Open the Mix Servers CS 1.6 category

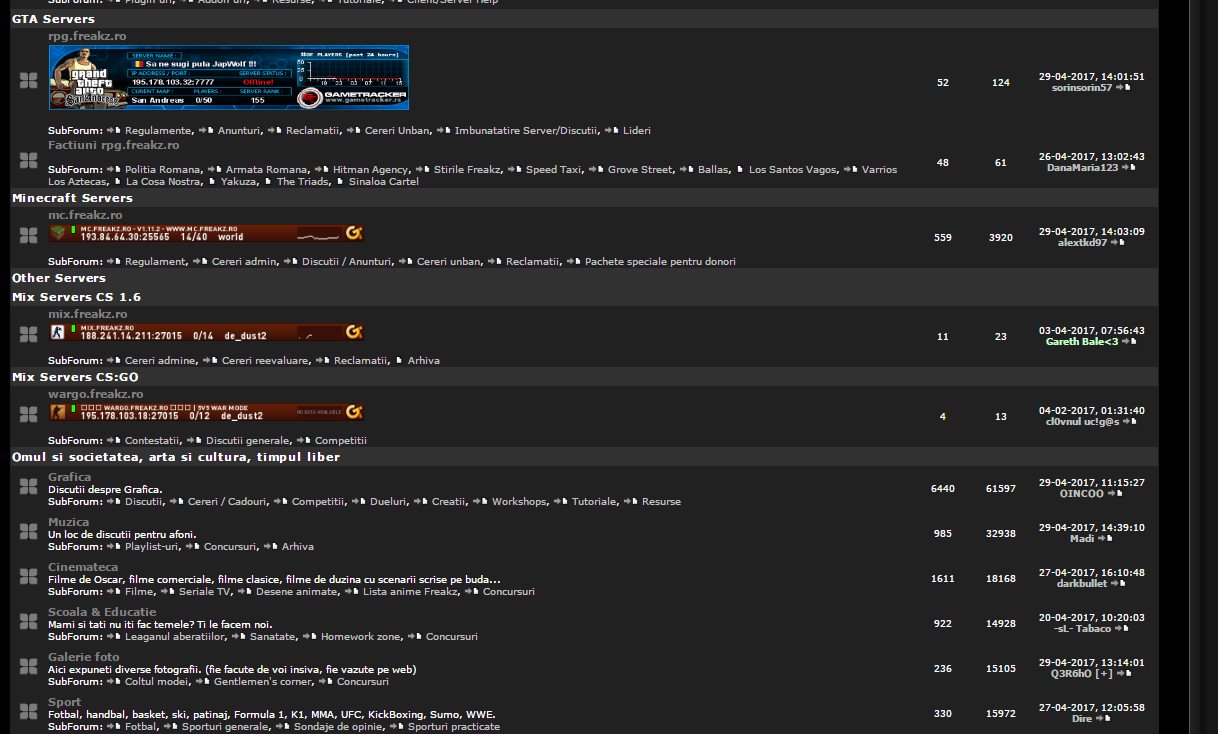[76, 297]
